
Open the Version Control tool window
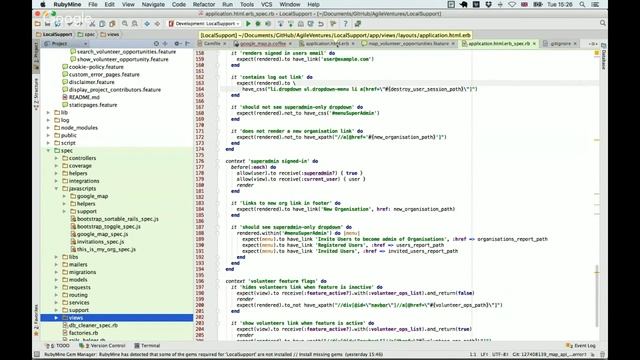pyautogui.click(x=103, y=346)
